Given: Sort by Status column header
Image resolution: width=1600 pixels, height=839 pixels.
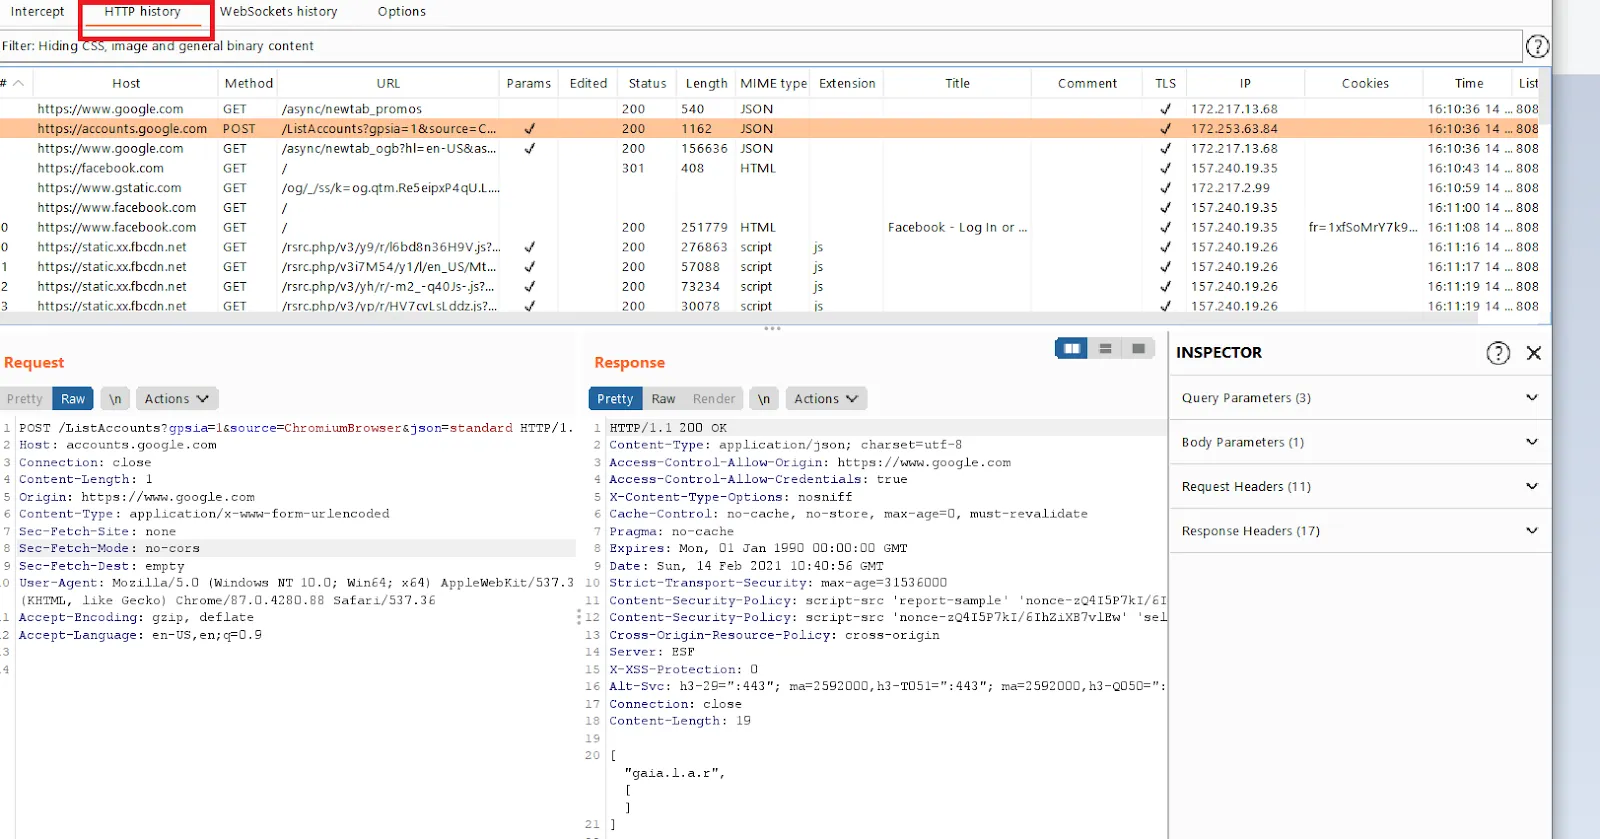Looking at the screenshot, I should (x=647, y=83).
